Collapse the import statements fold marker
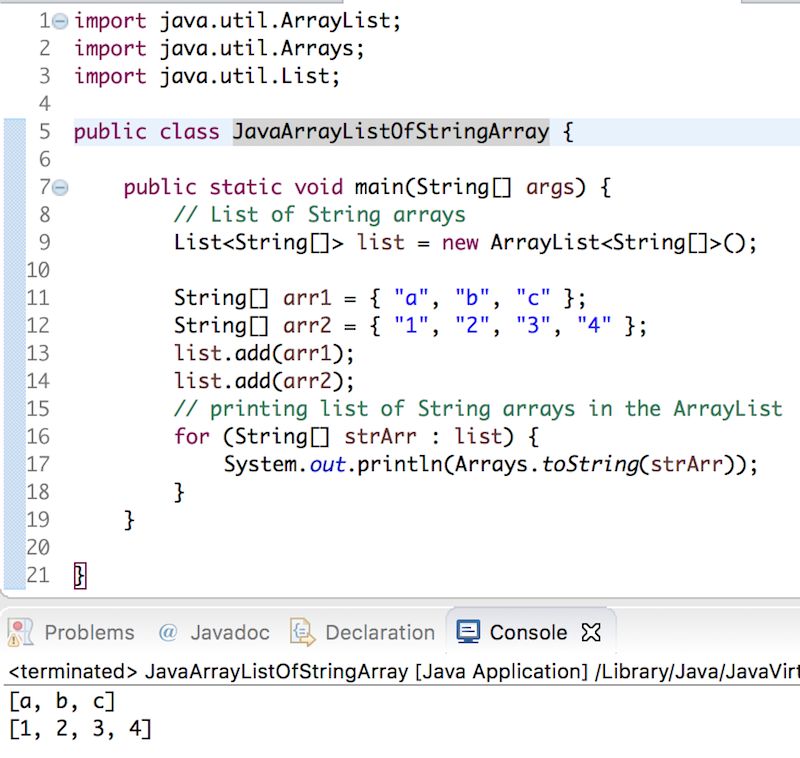The width and height of the screenshot is (800, 758). pyautogui.click(x=61, y=20)
